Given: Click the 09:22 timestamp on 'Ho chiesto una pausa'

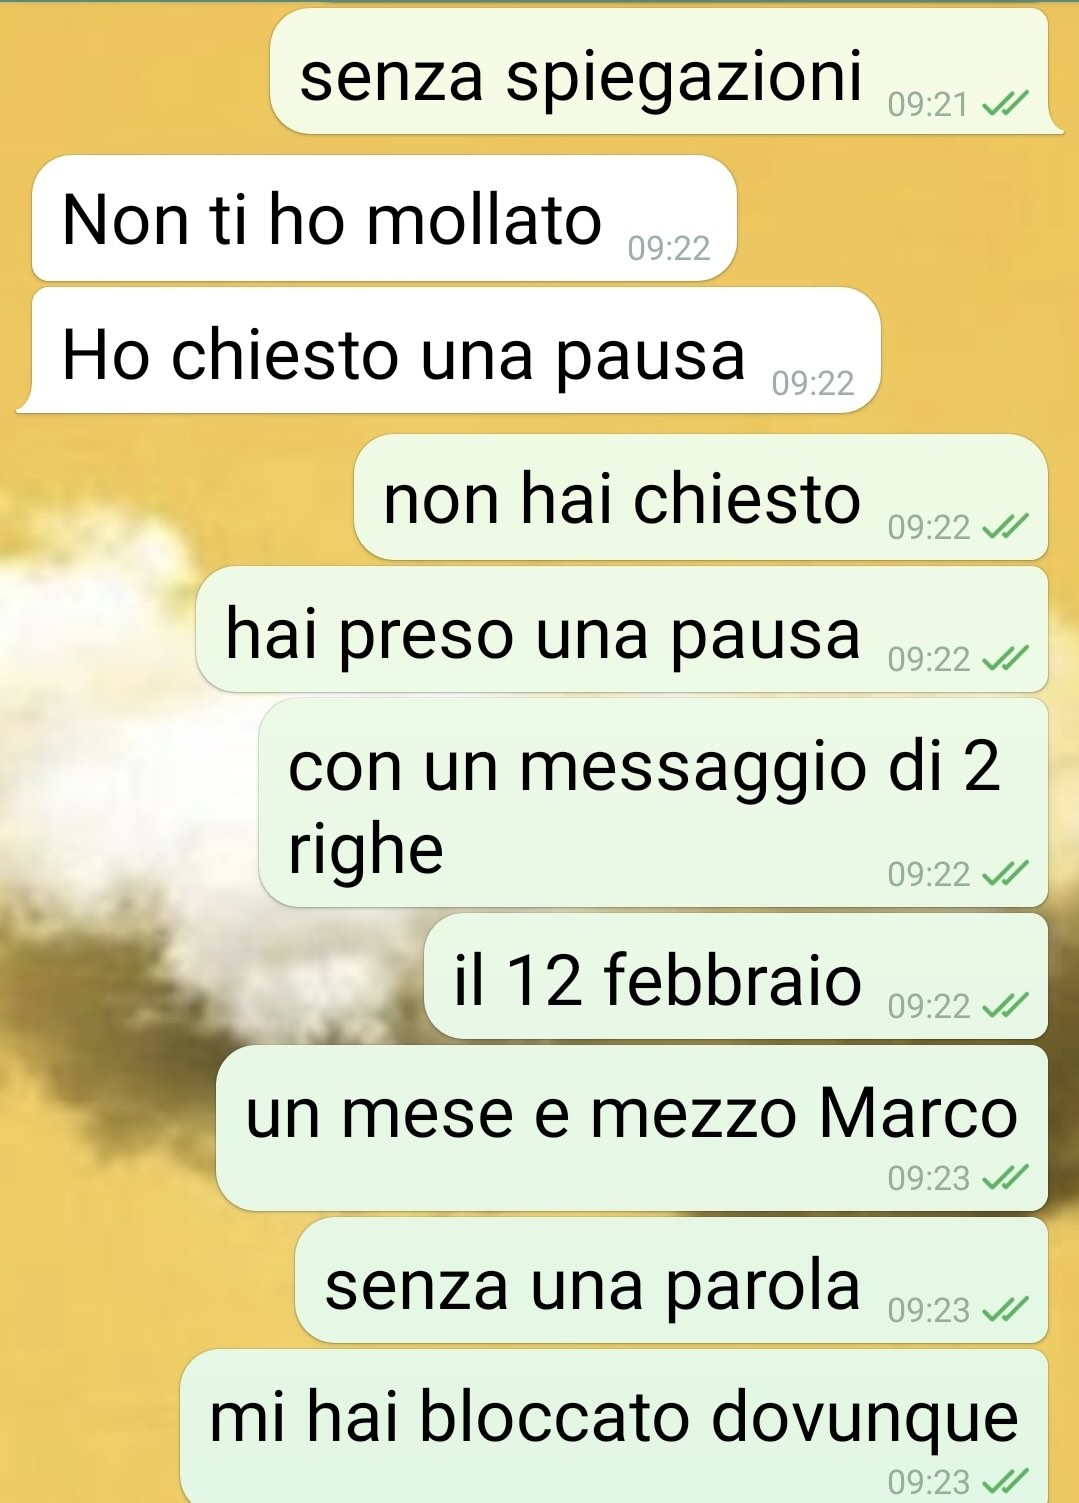Looking at the screenshot, I should [x=813, y=383].
